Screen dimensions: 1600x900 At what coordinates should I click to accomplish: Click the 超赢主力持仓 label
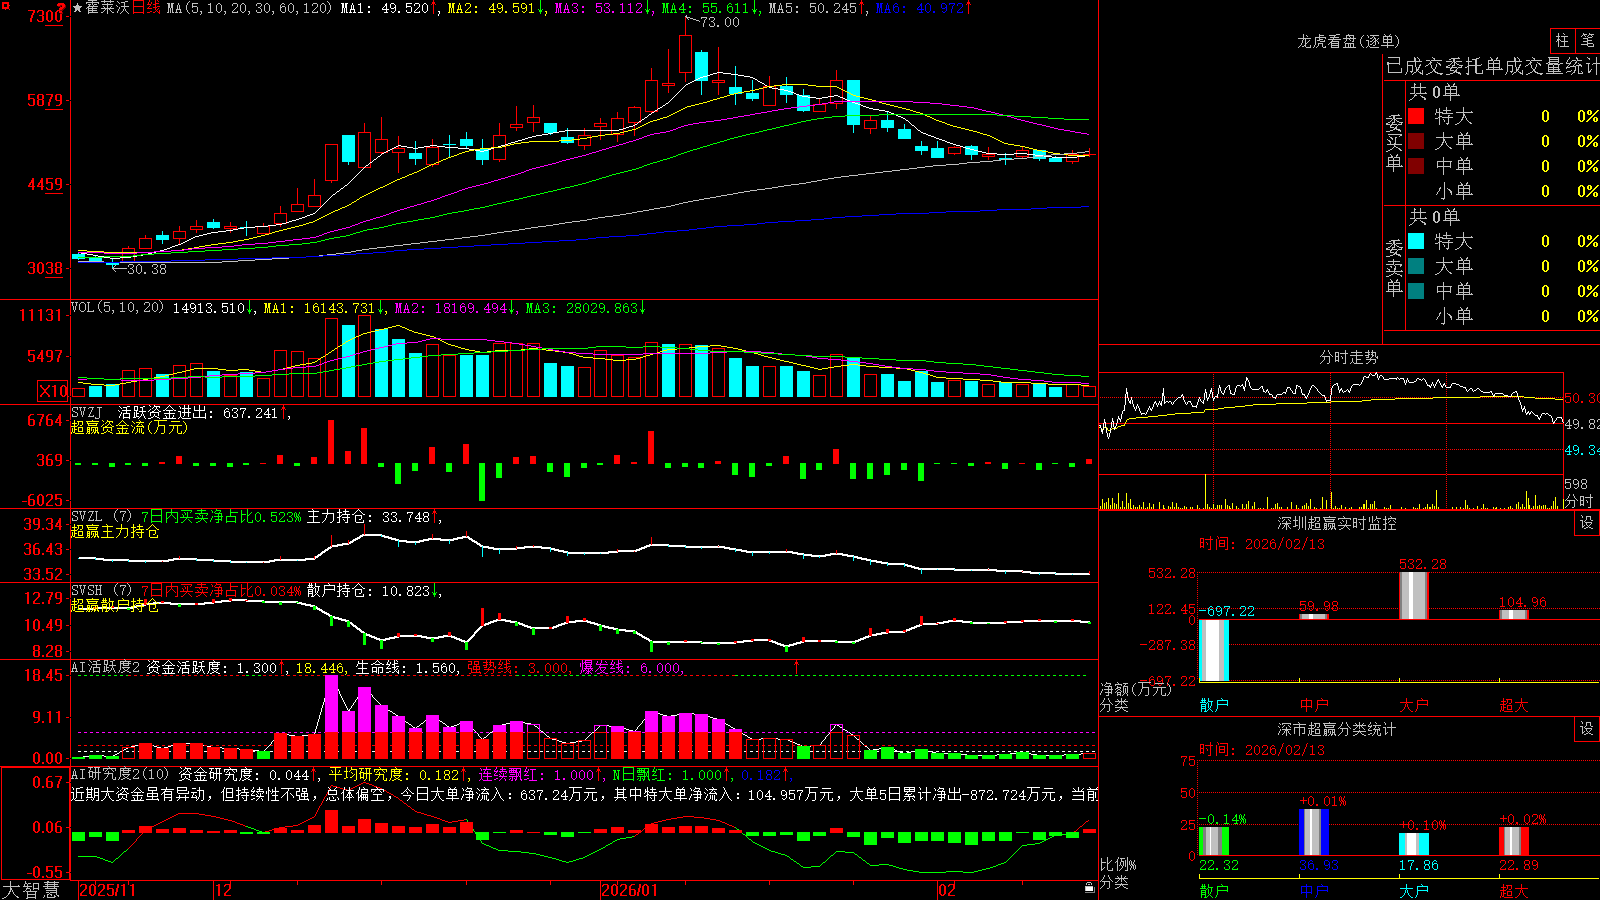[x=115, y=532]
